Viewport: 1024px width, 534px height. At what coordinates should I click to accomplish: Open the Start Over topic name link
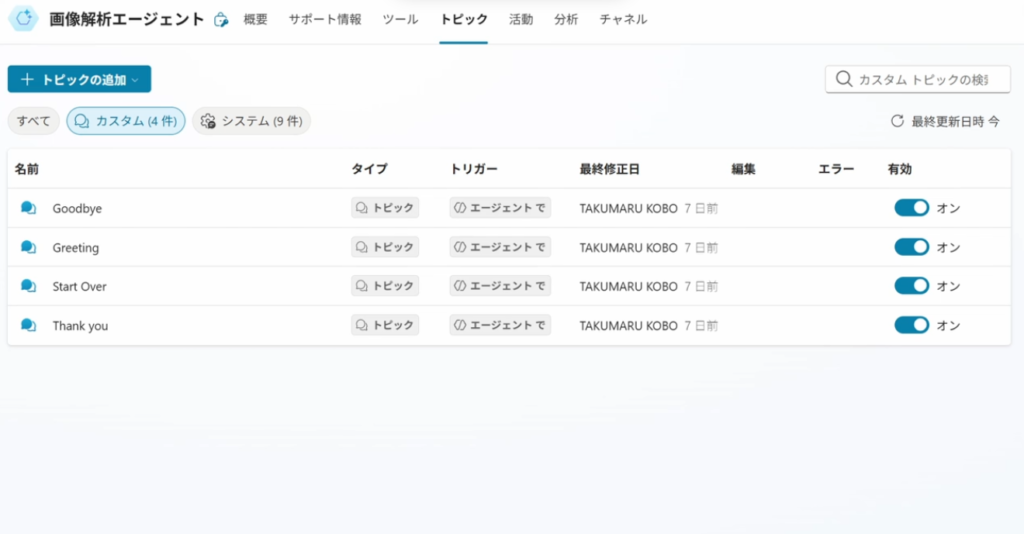(80, 286)
